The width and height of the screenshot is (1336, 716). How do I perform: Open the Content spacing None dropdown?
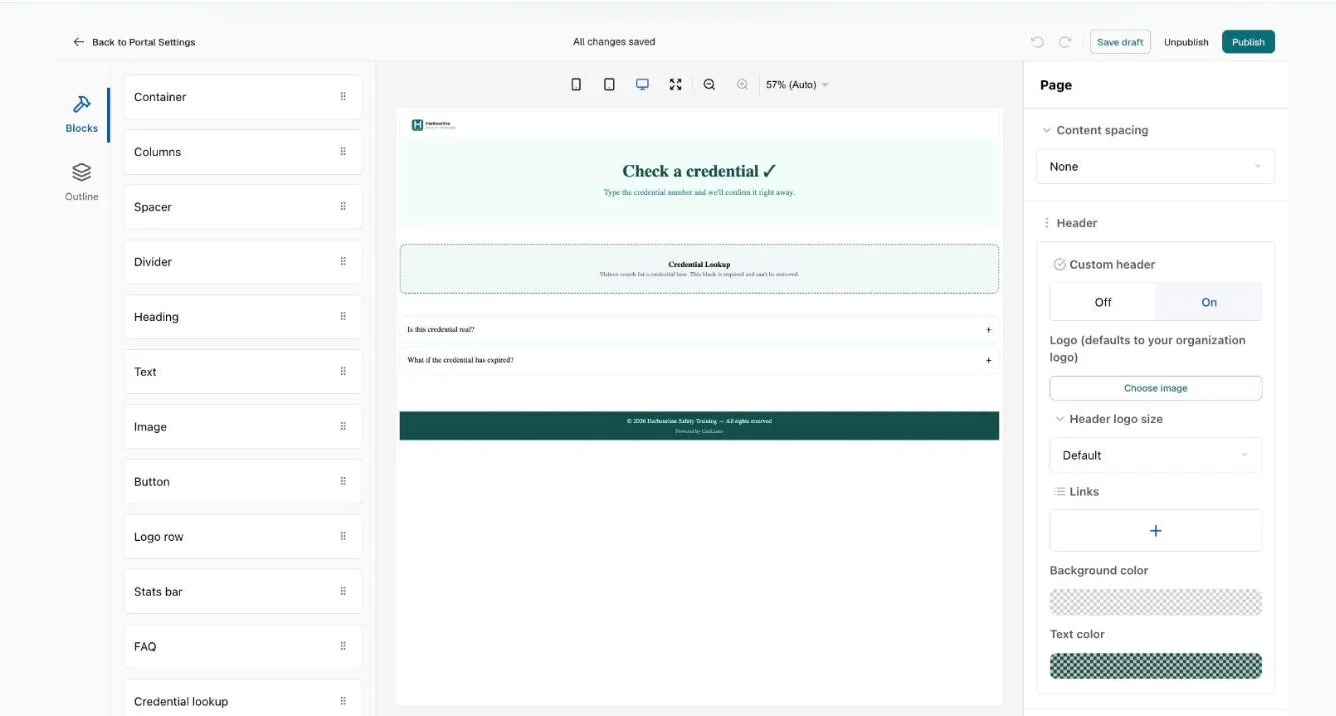tap(1155, 167)
